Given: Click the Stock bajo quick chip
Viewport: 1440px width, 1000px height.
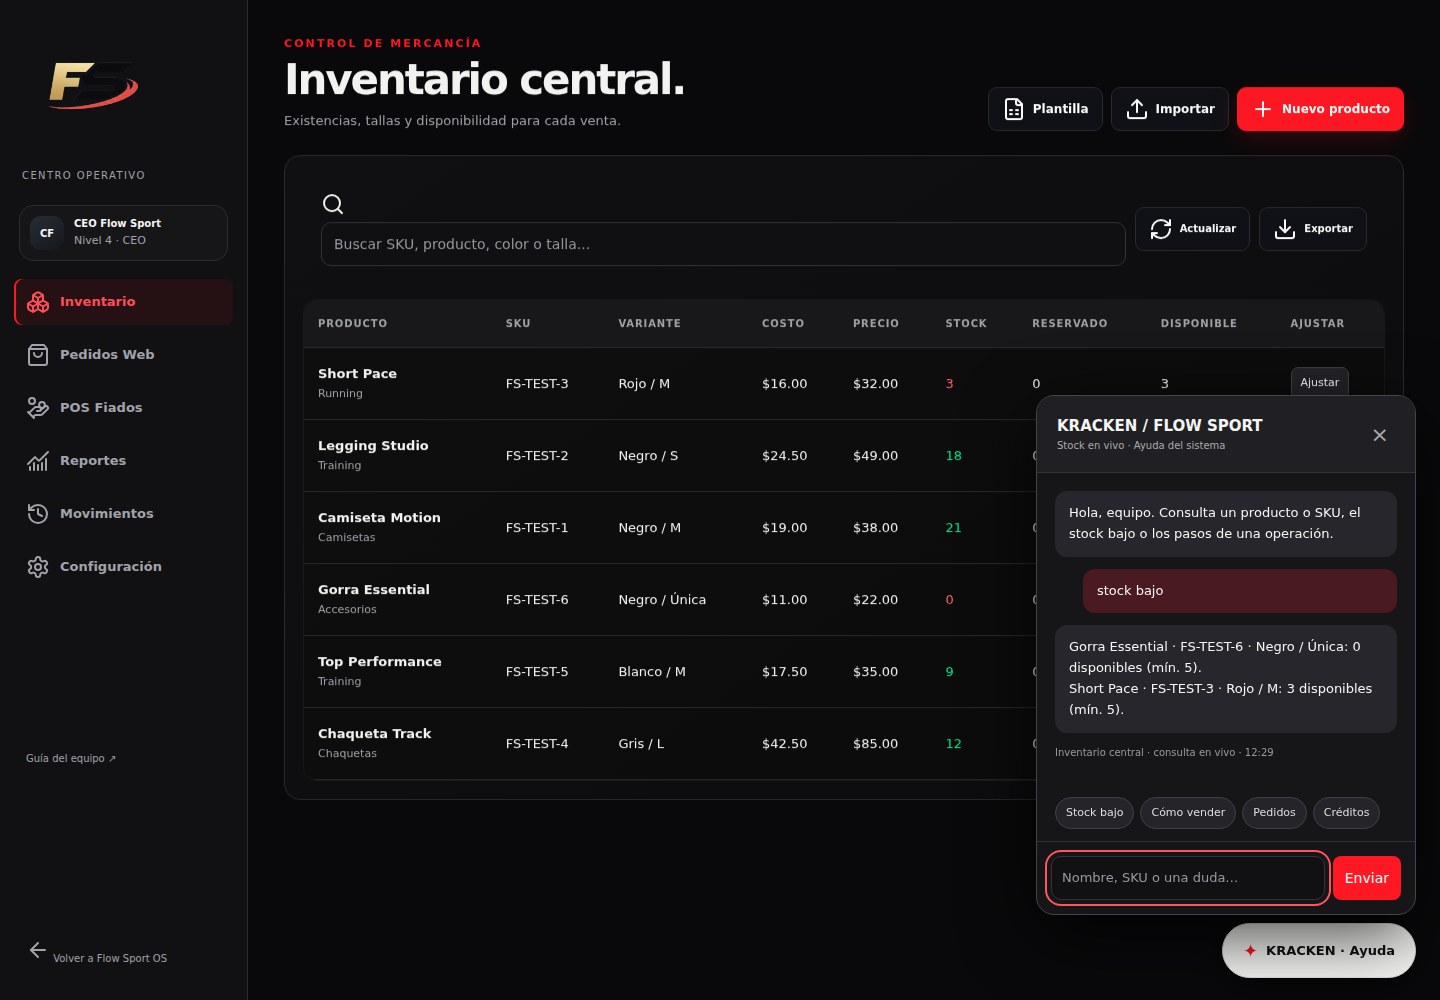Looking at the screenshot, I should [1094, 812].
